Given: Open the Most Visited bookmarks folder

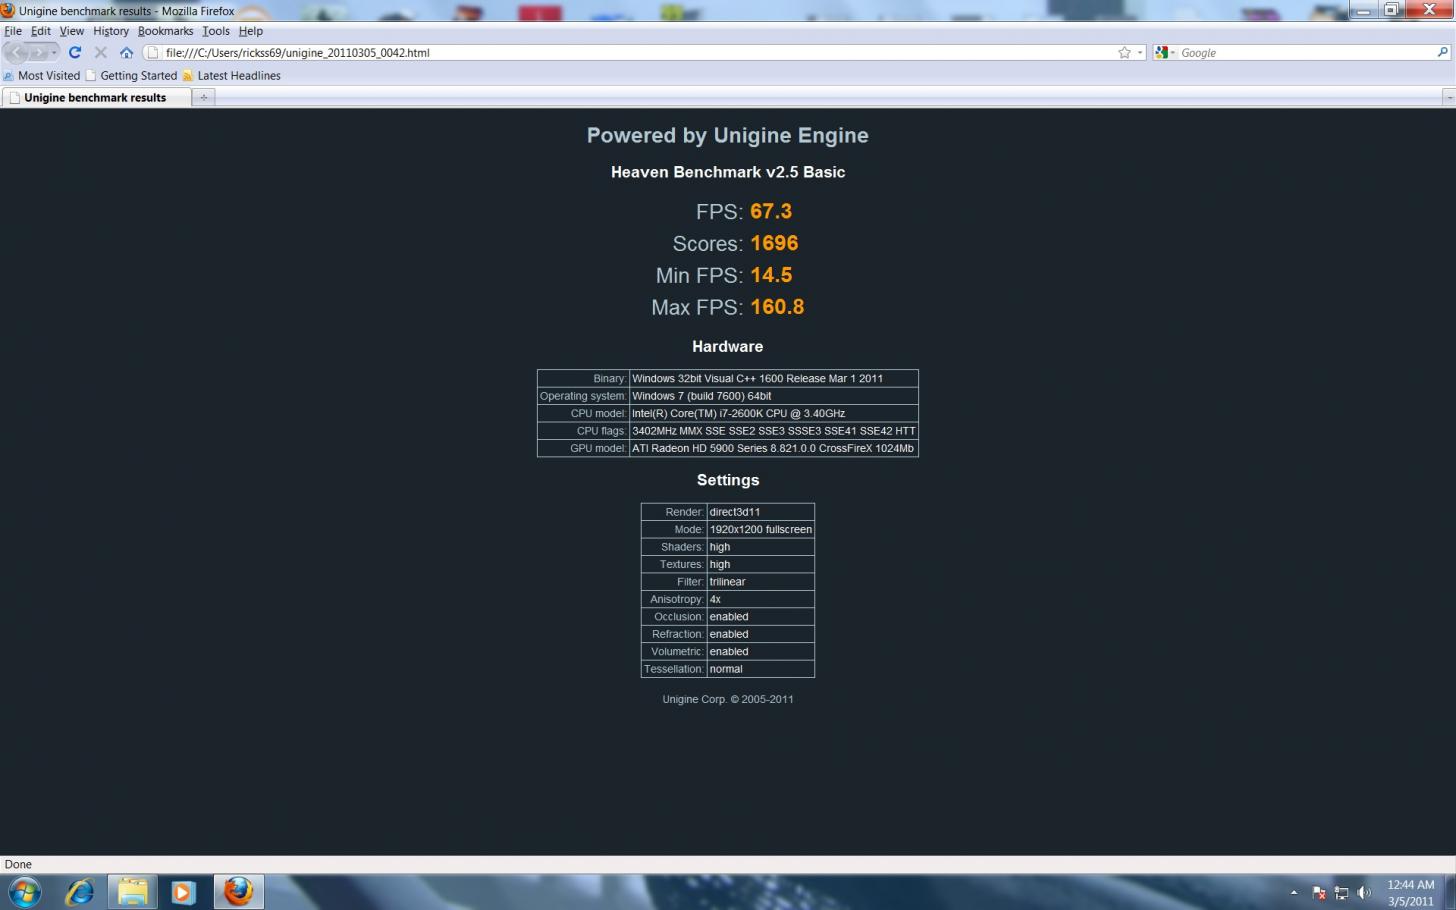Looking at the screenshot, I should [41, 76].
